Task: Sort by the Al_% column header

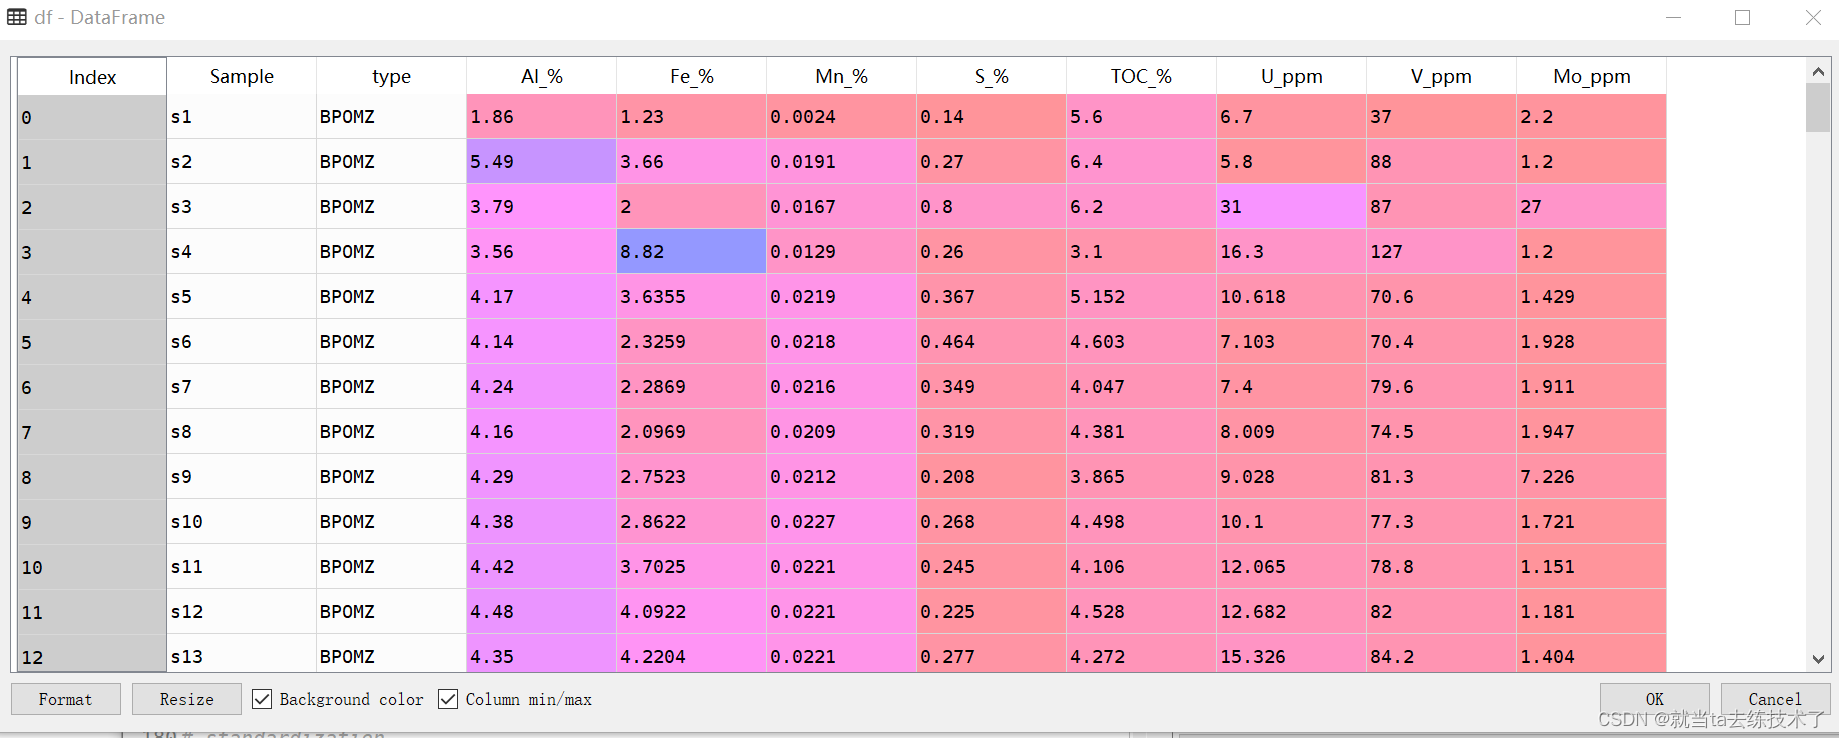Action: [542, 76]
